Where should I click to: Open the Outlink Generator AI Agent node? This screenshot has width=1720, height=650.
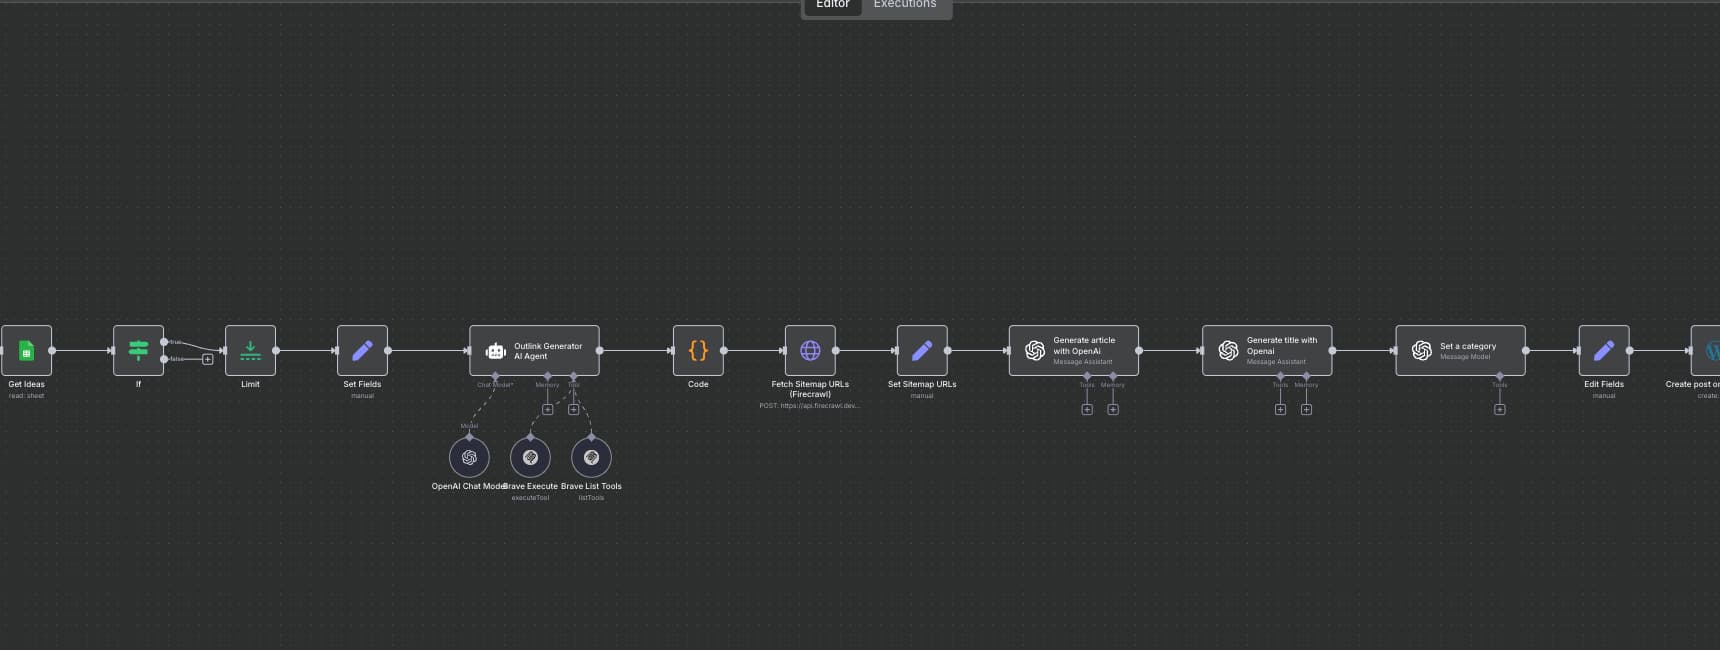point(534,350)
